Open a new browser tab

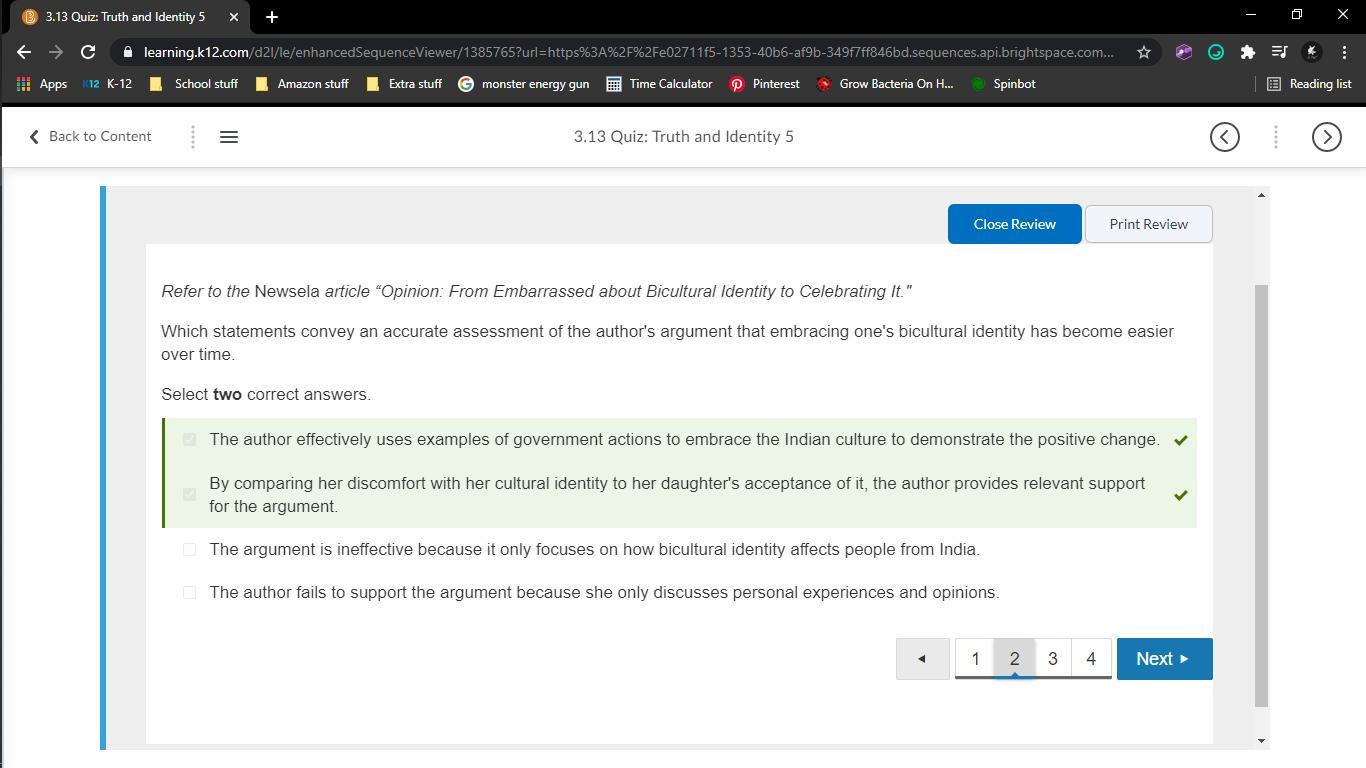tap(272, 17)
